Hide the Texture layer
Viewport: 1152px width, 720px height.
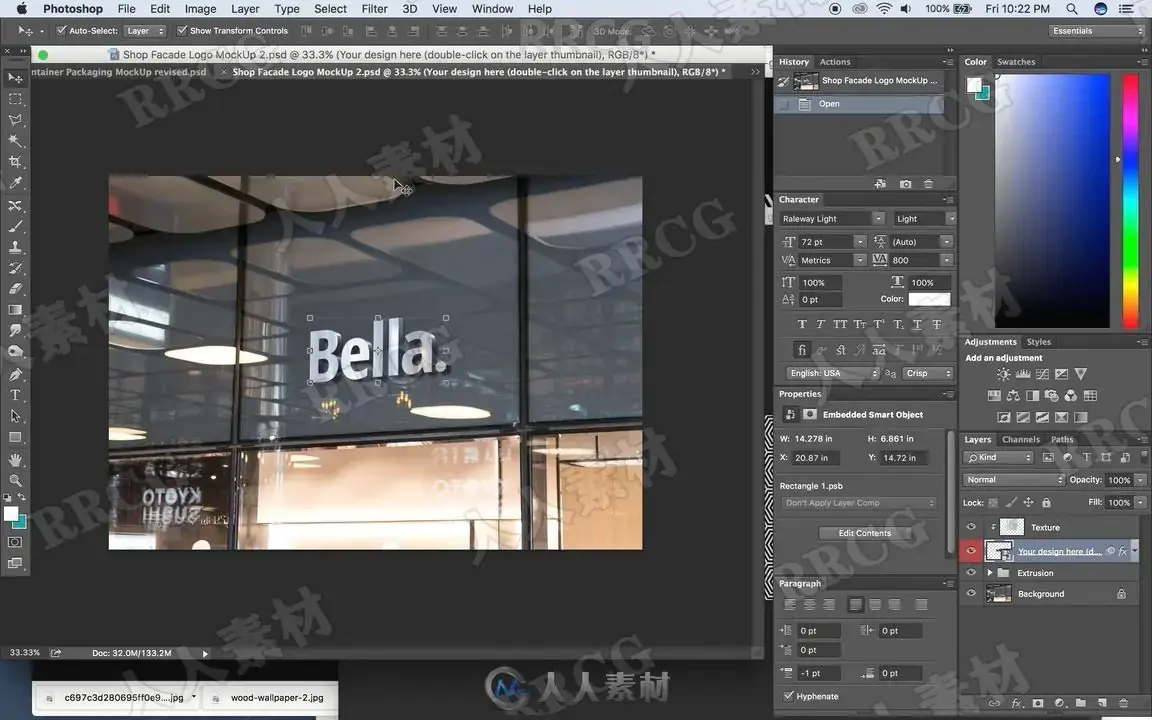(971, 527)
